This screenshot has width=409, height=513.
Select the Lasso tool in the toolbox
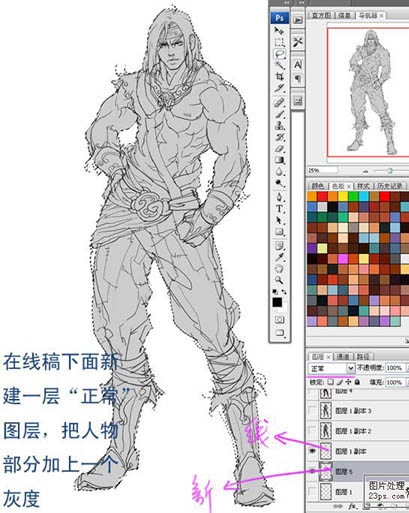[280, 53]
